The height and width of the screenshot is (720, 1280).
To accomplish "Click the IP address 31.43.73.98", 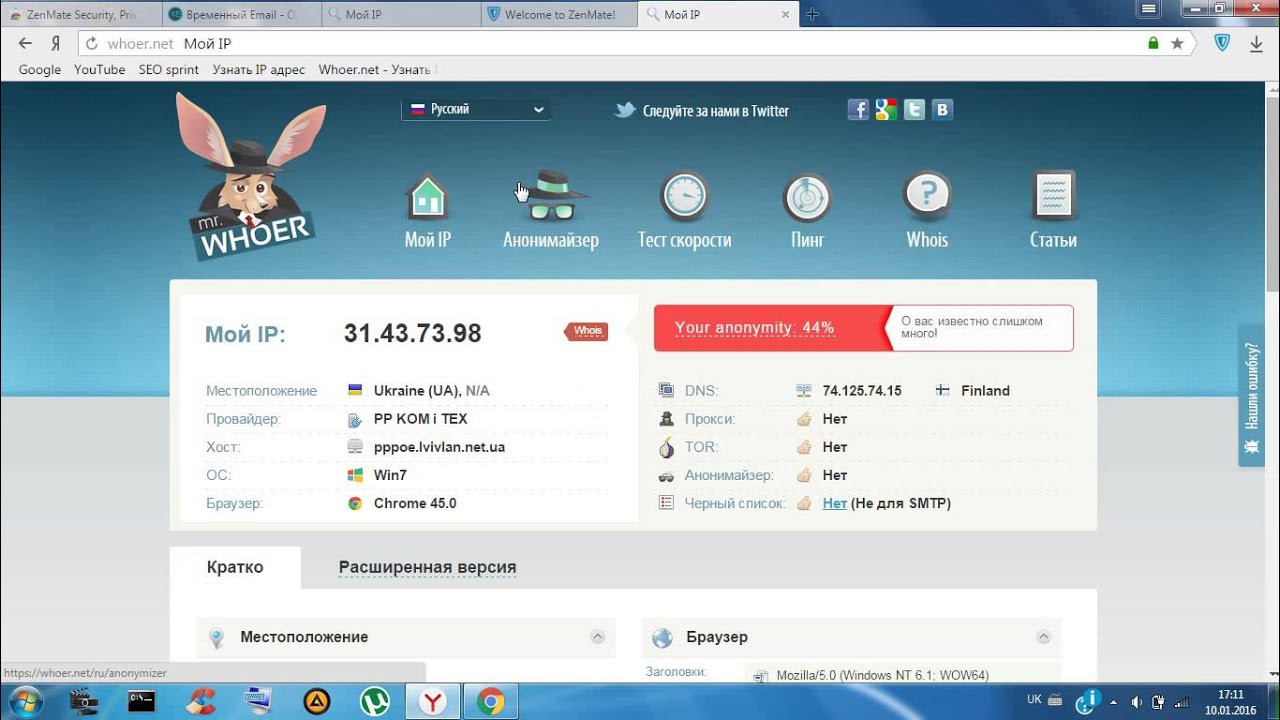I will pos(413,333).
